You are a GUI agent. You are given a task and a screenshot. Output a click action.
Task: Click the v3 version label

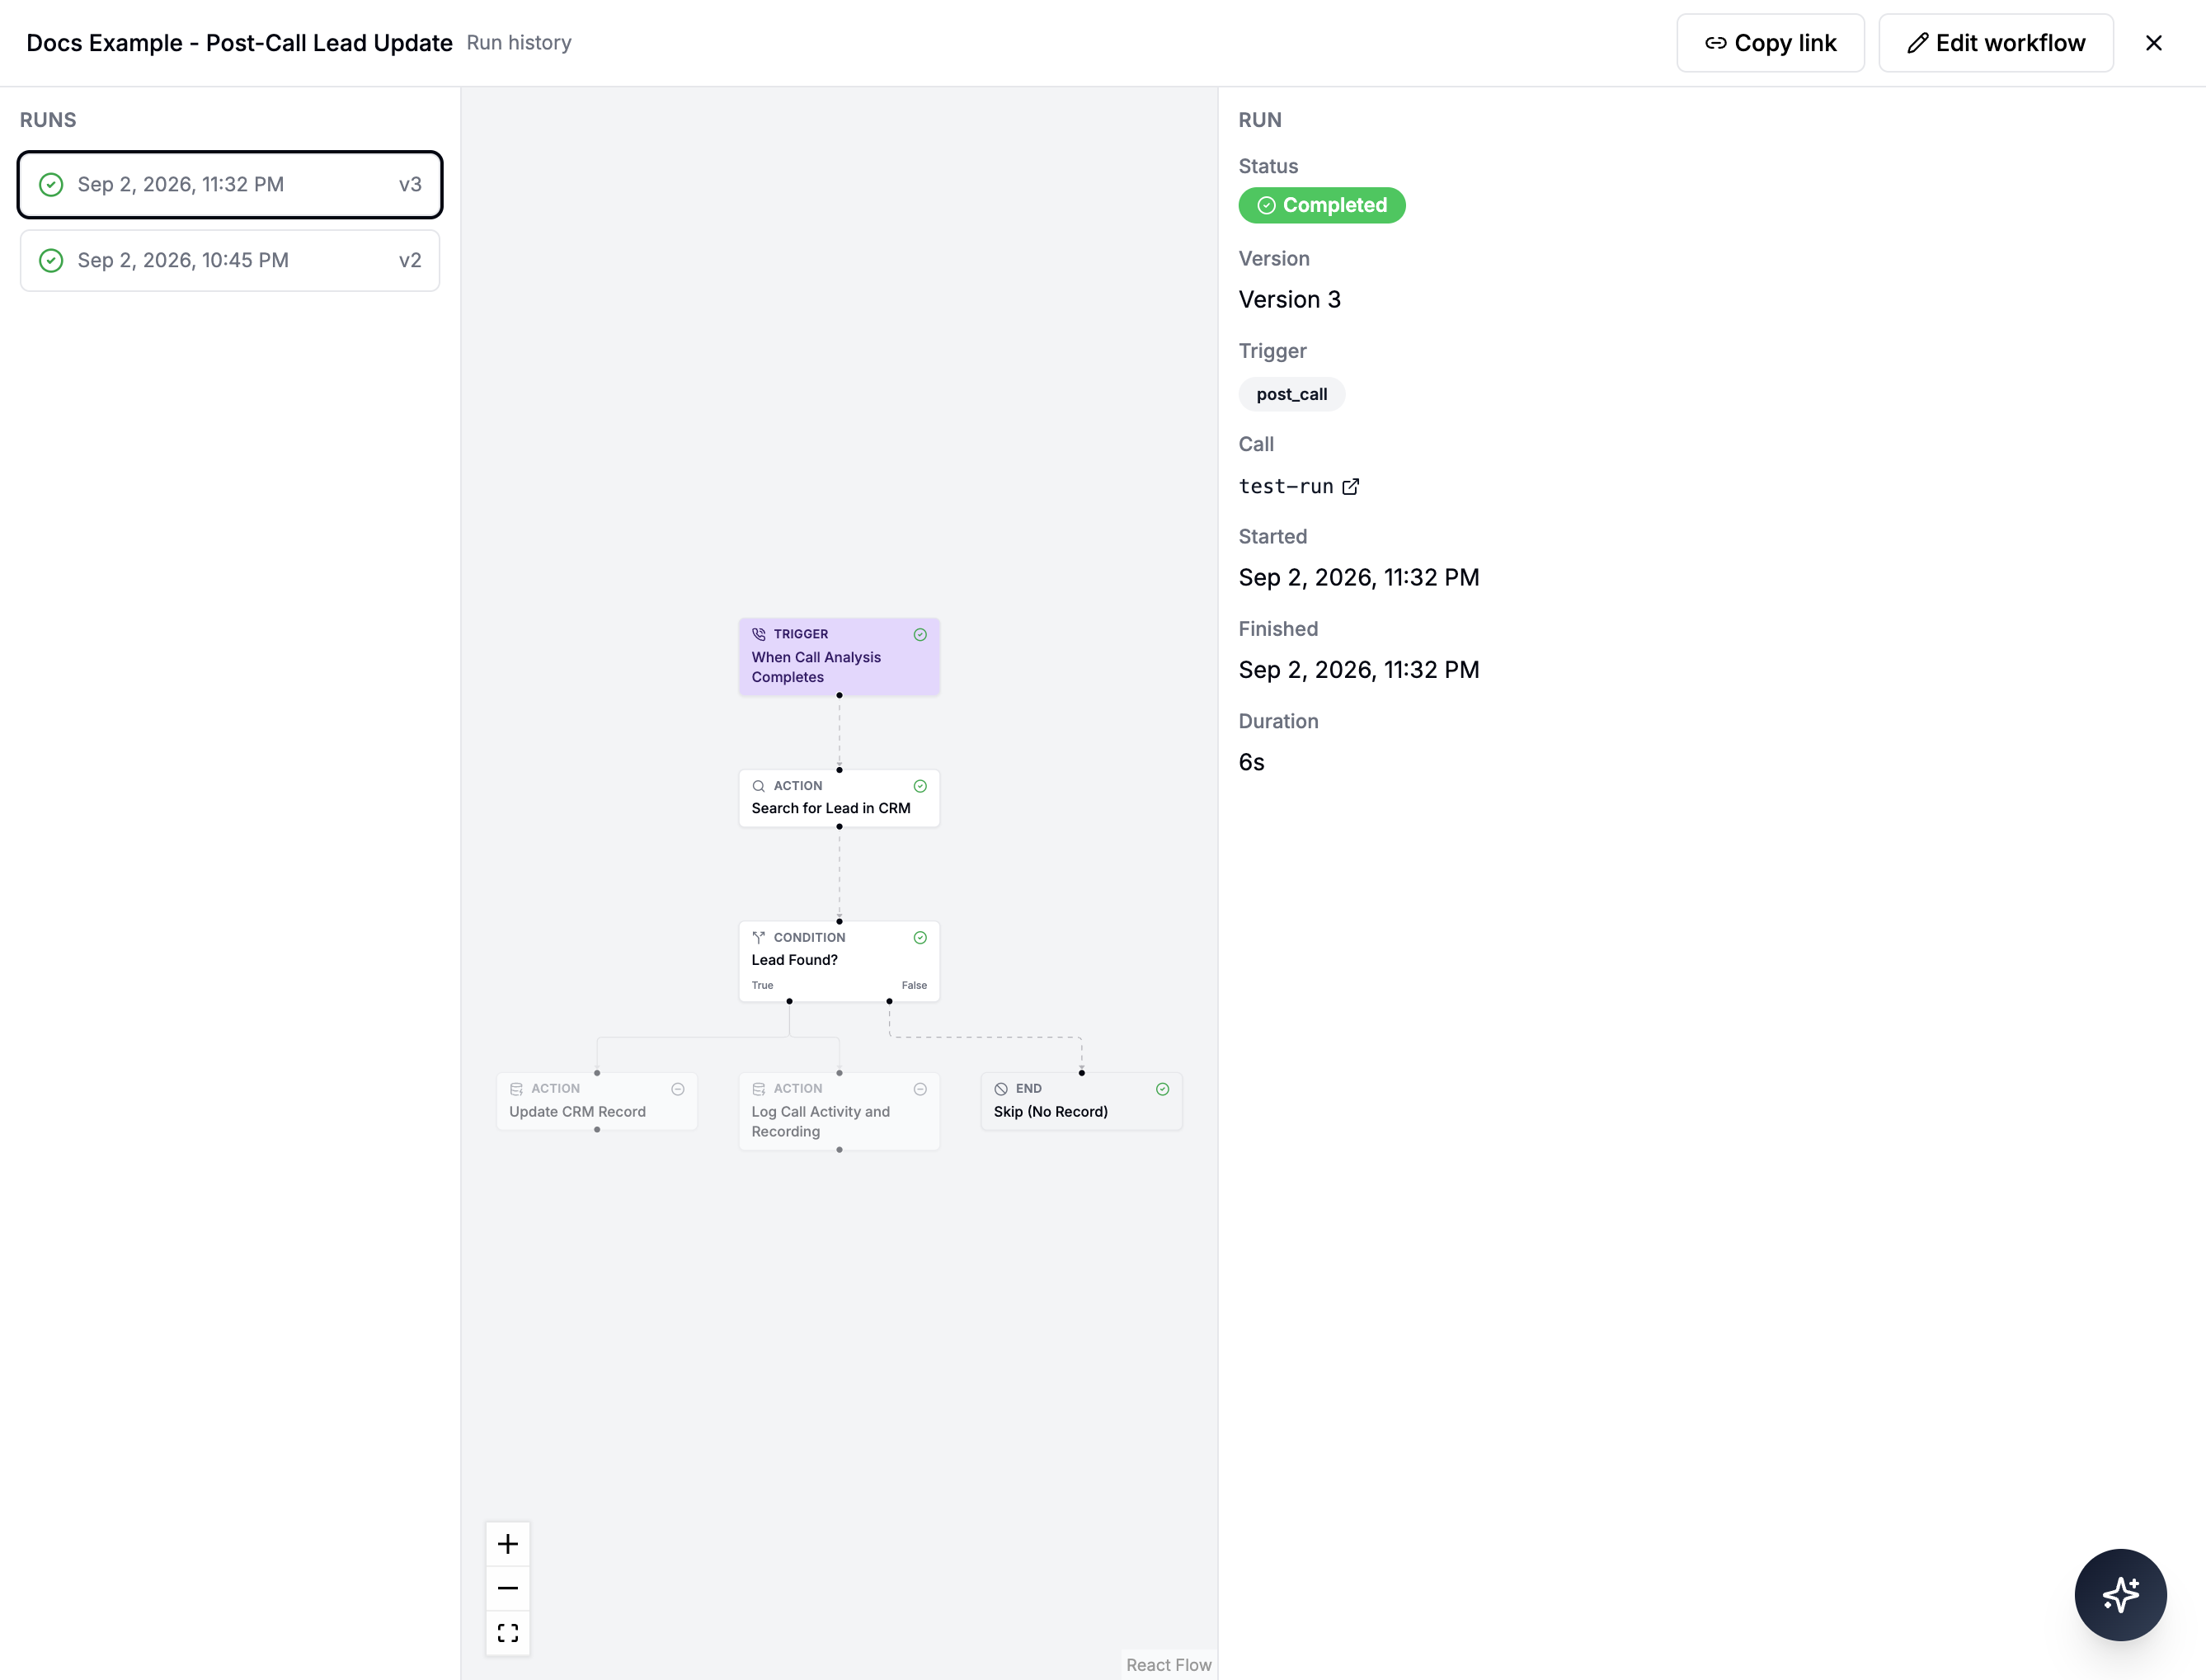pyautogui.click(x=410, y=184)
